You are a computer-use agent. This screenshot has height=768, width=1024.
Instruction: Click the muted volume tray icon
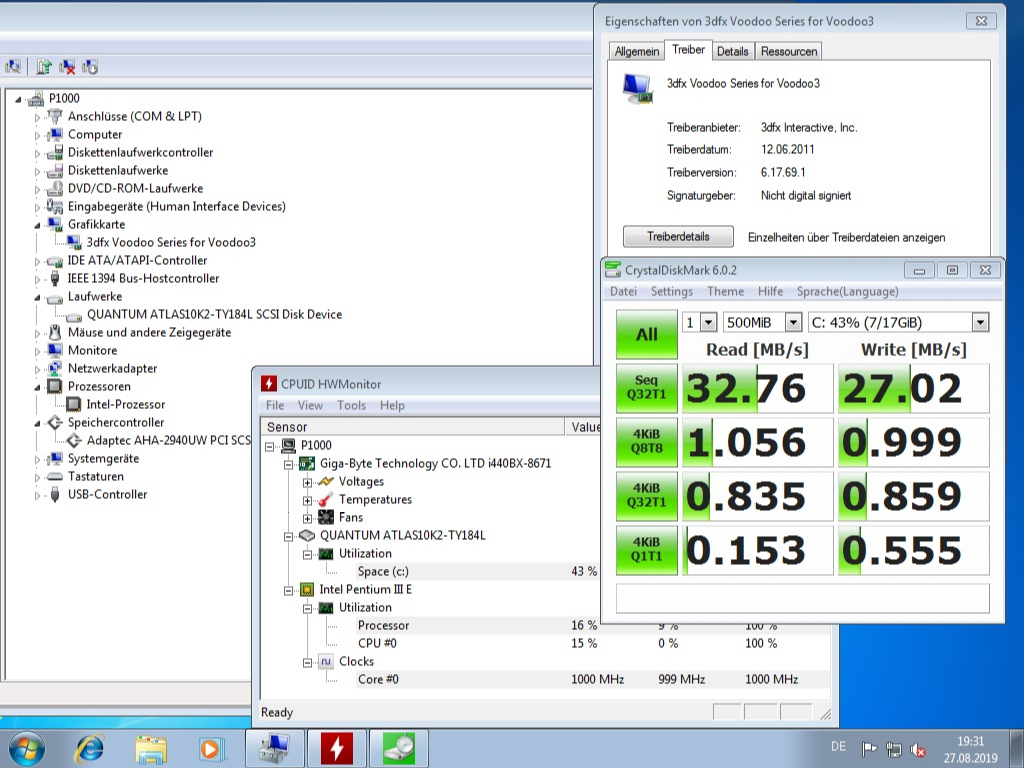918,749
